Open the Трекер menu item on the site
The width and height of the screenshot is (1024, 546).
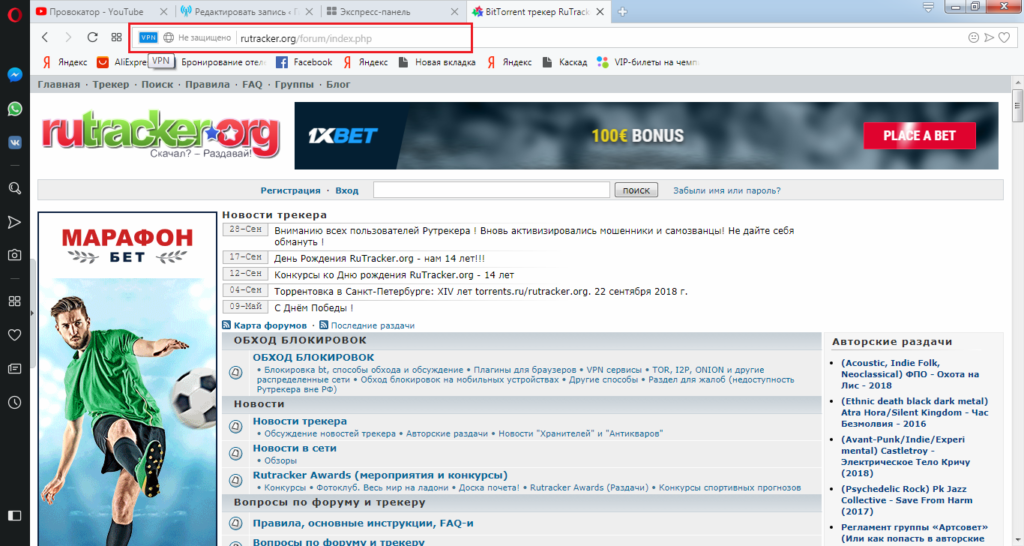click(111, 85)
